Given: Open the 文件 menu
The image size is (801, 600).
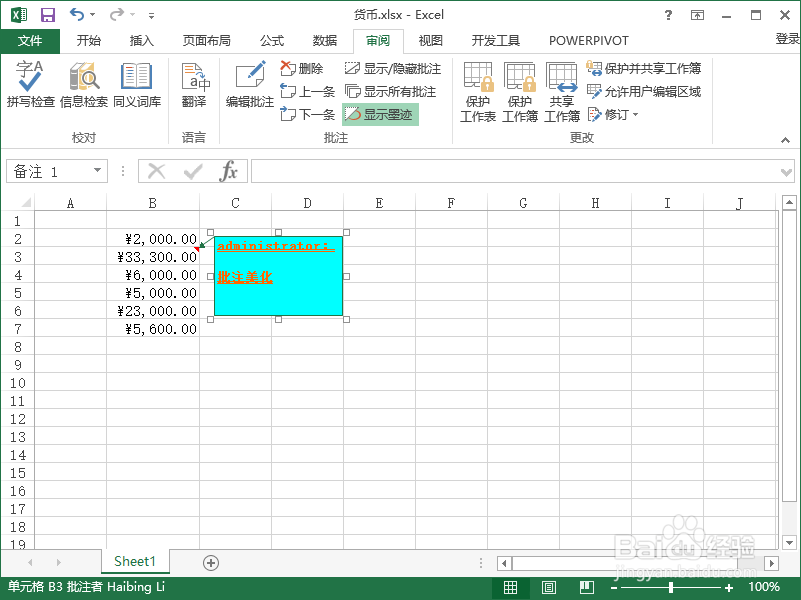Looking at the screenshot, I should pyautogui.click(x=30, y=40).
